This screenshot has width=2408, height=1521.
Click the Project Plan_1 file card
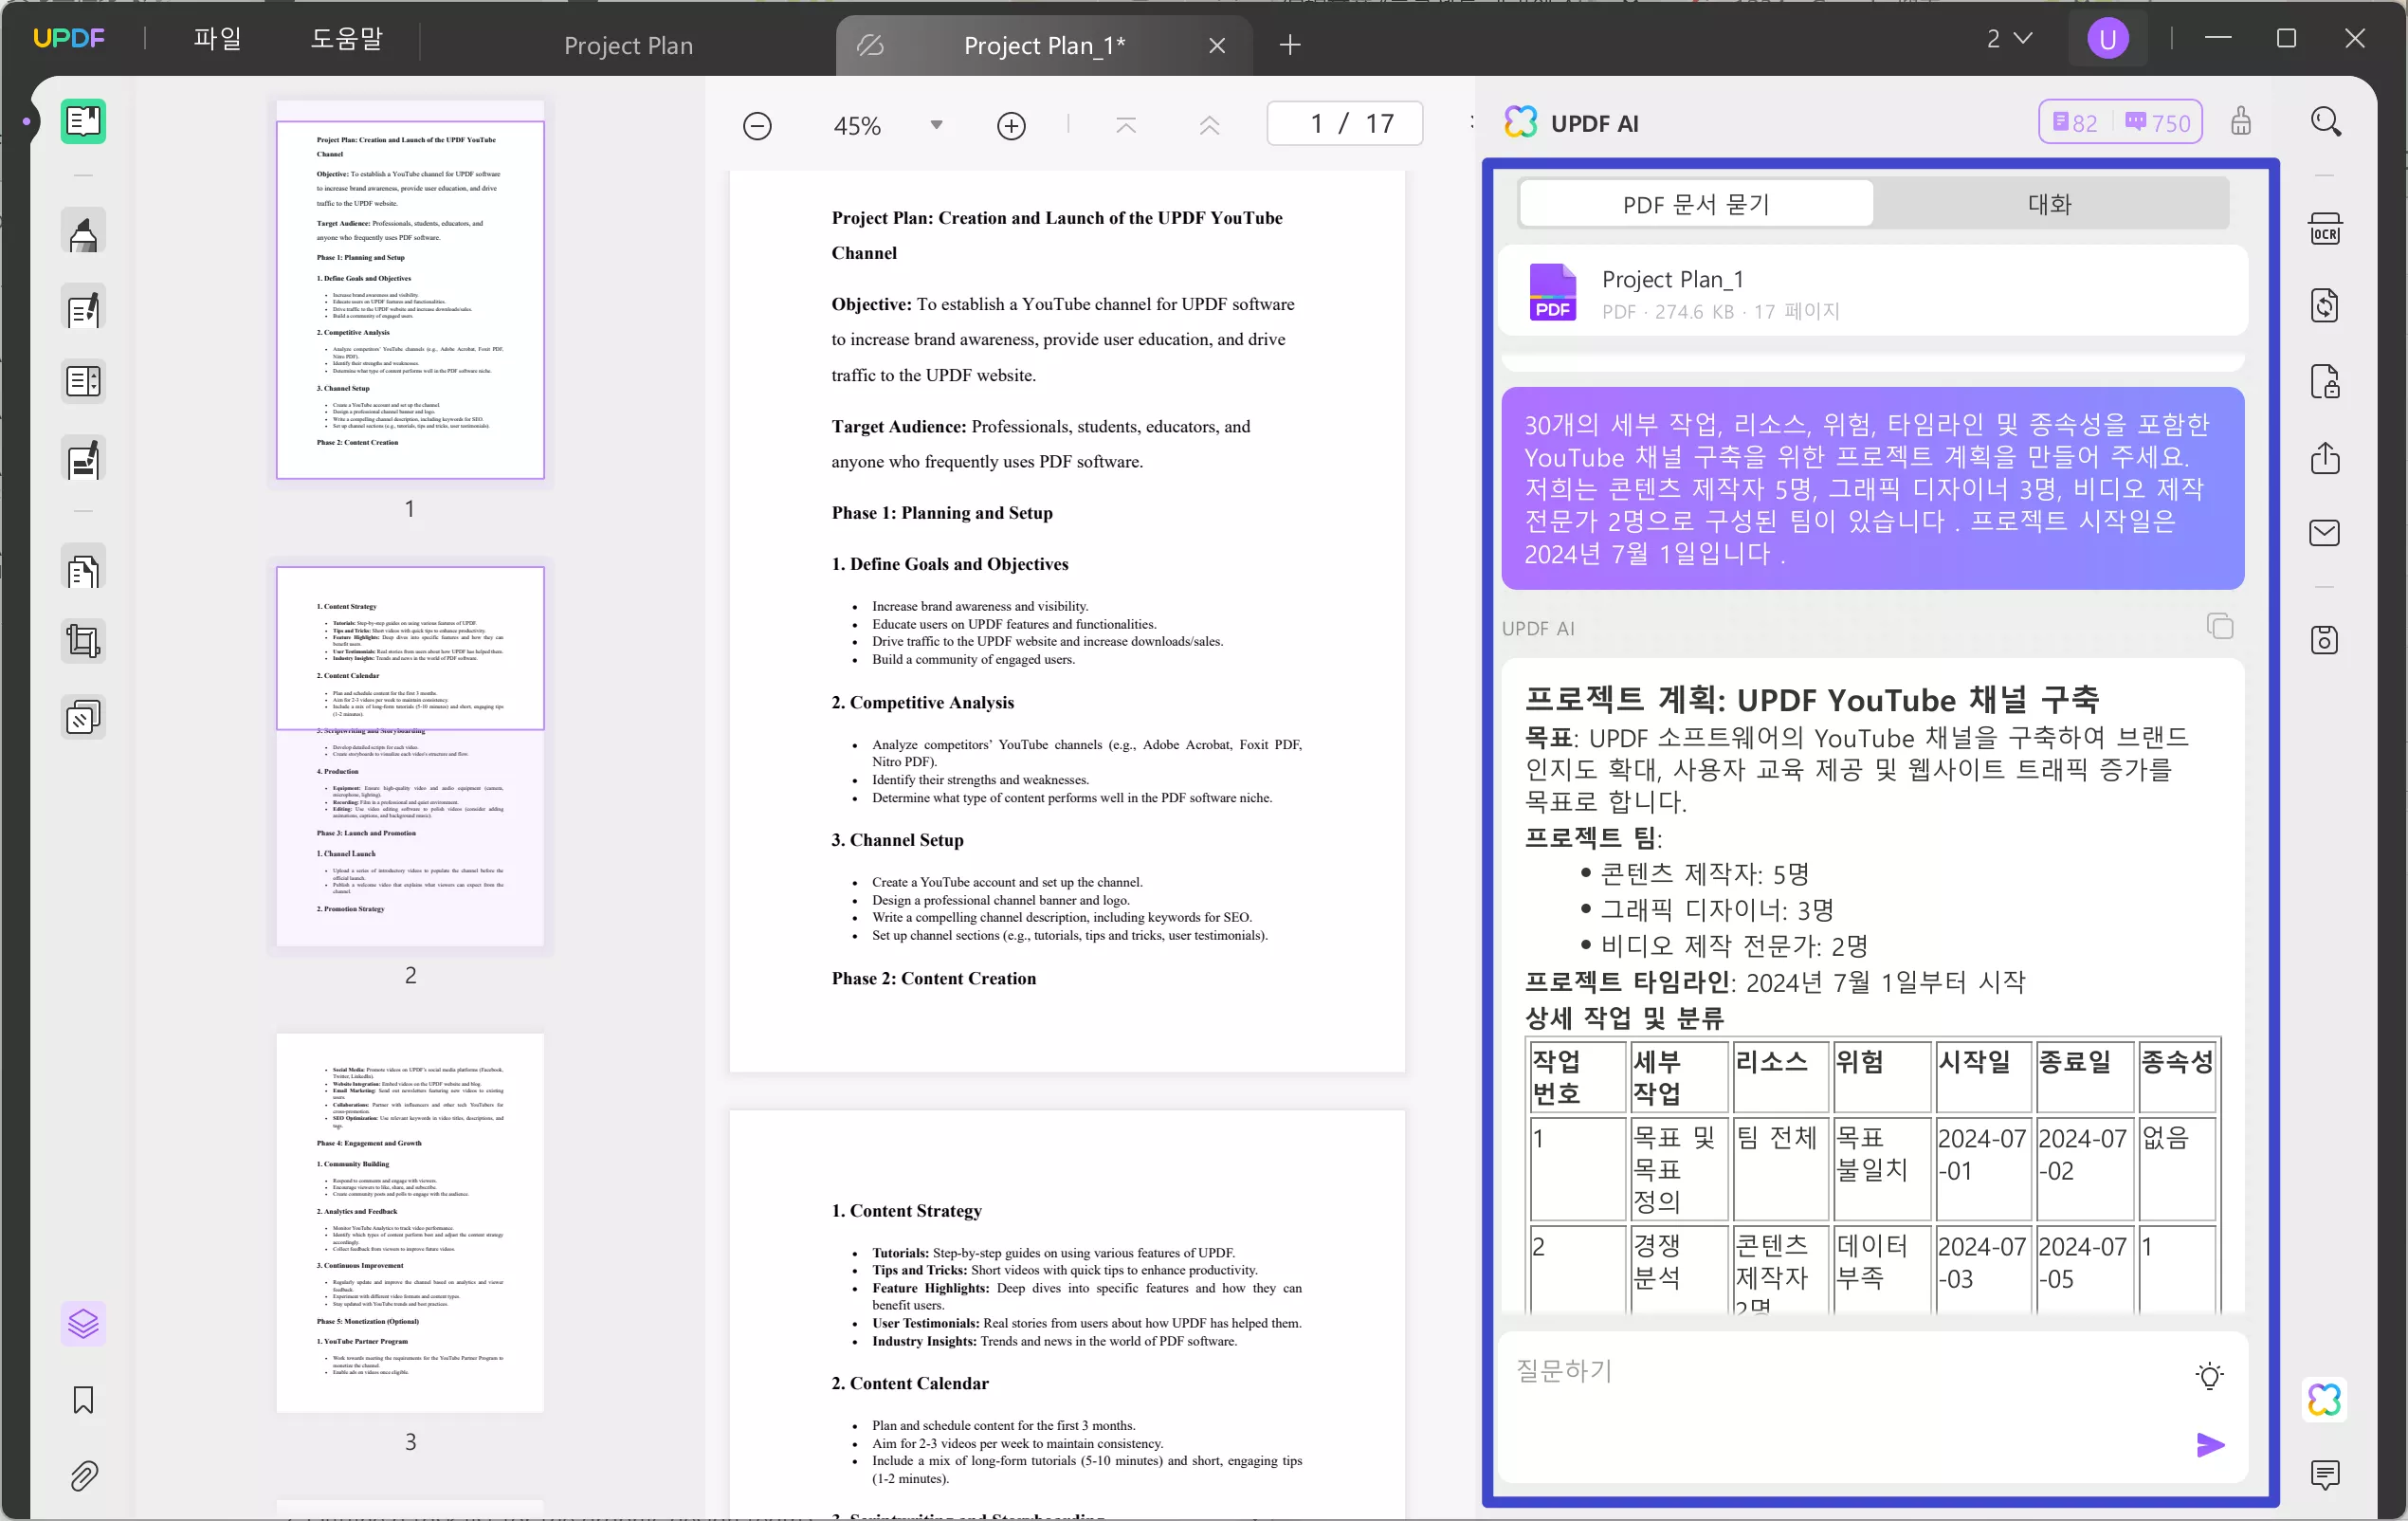1872,292
